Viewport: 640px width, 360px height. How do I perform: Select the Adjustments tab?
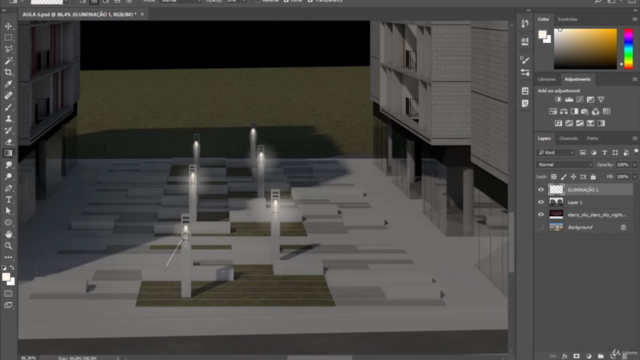(x=578, y=79)
